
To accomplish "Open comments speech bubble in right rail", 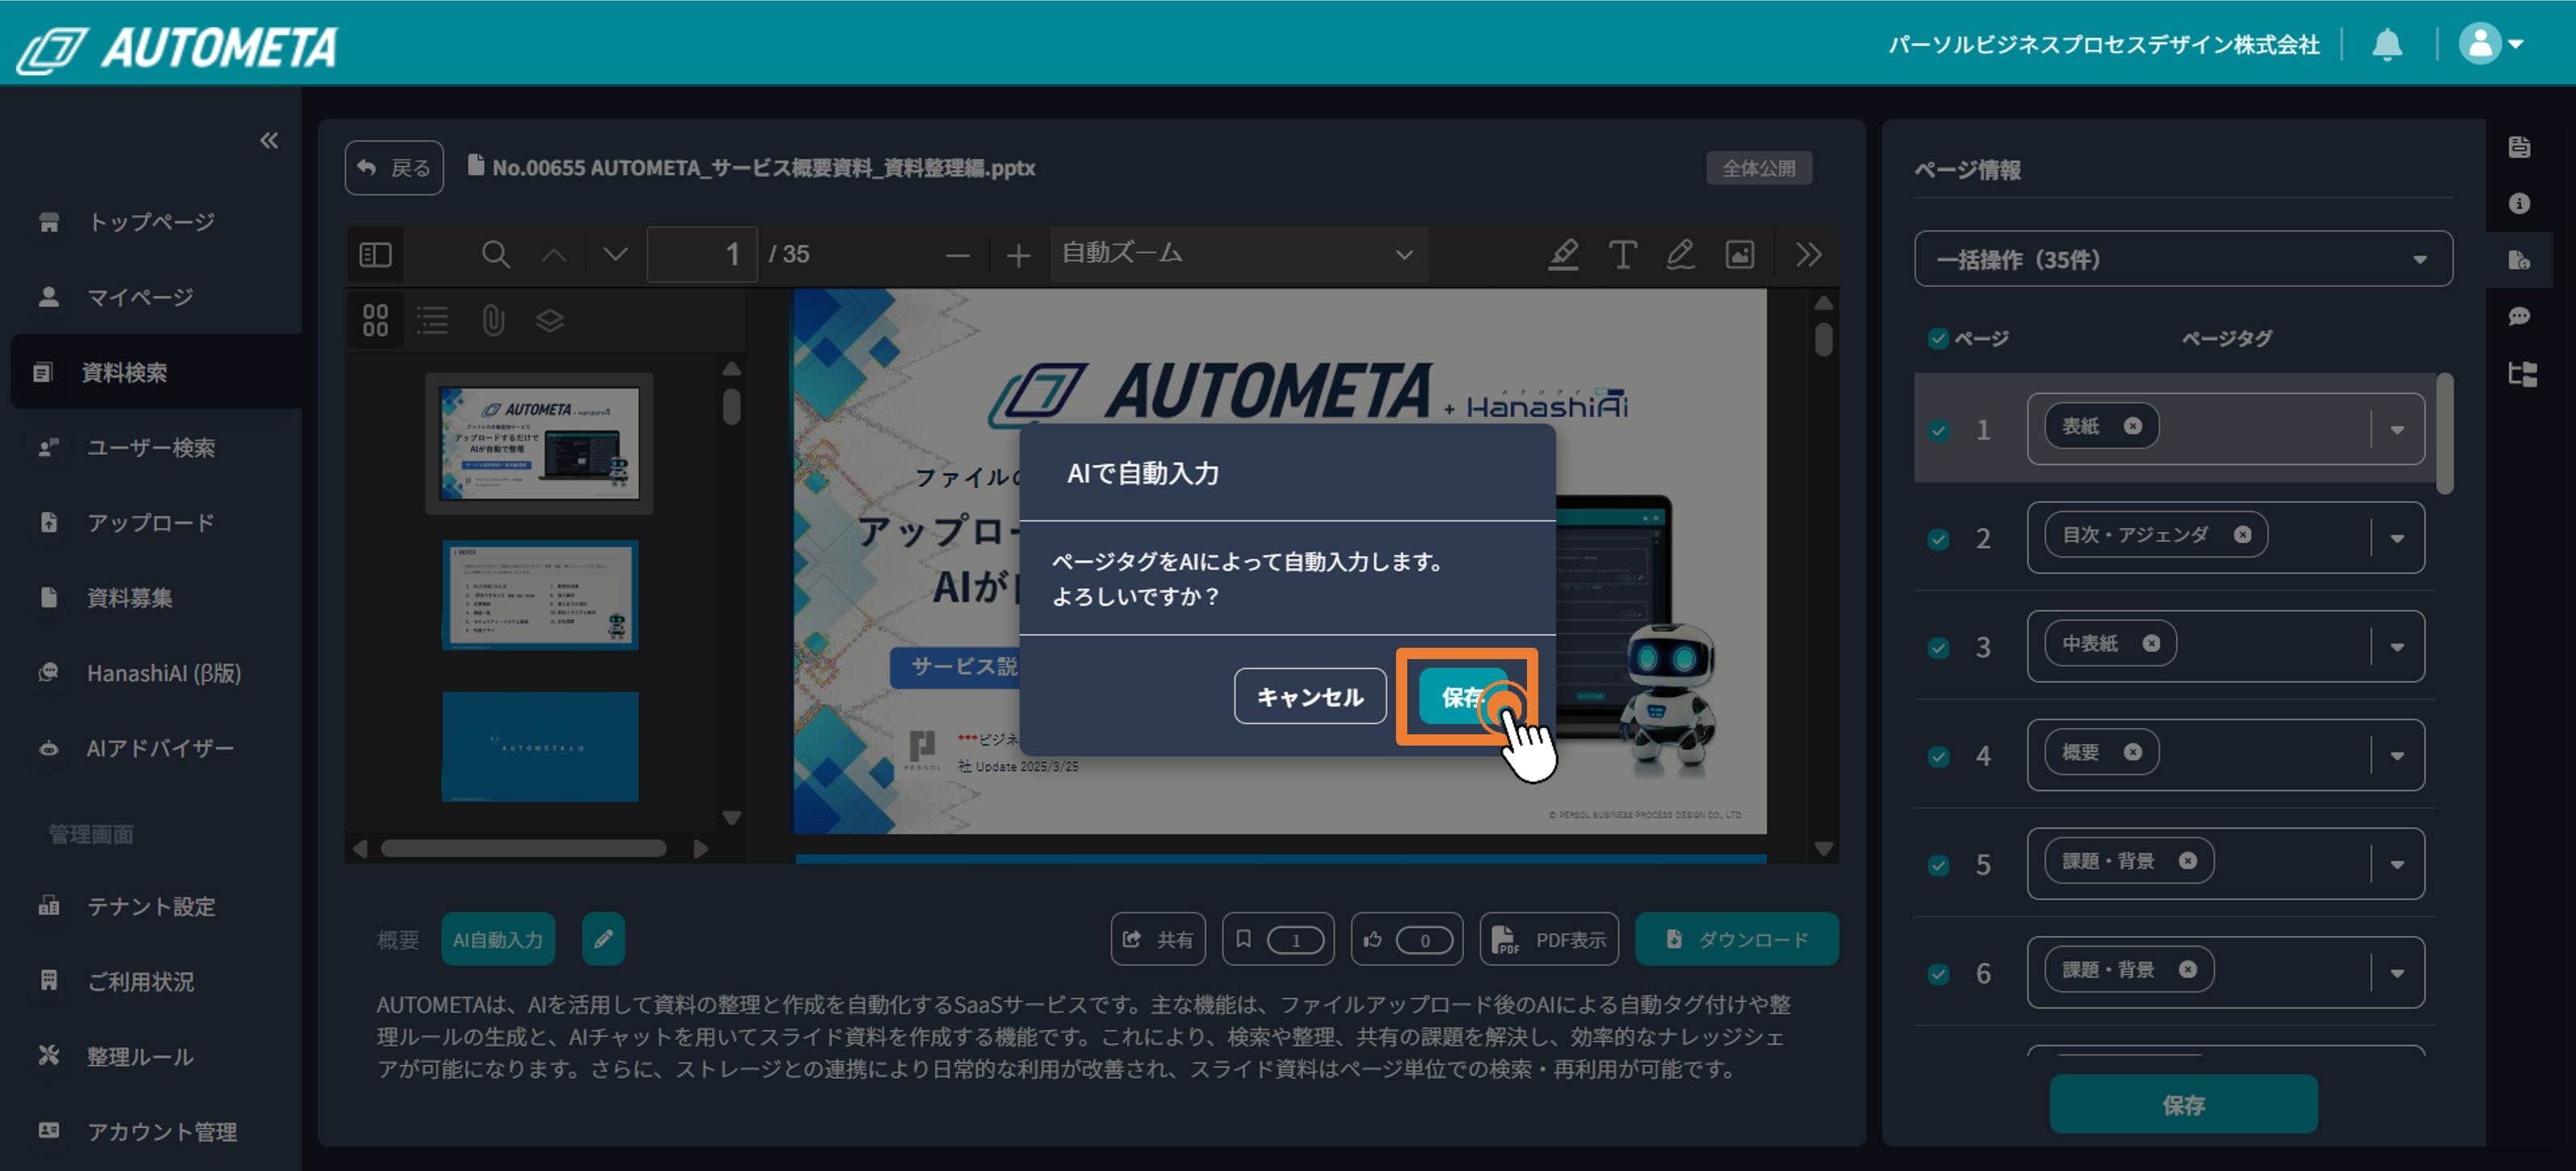I will tap(2519, 317).
